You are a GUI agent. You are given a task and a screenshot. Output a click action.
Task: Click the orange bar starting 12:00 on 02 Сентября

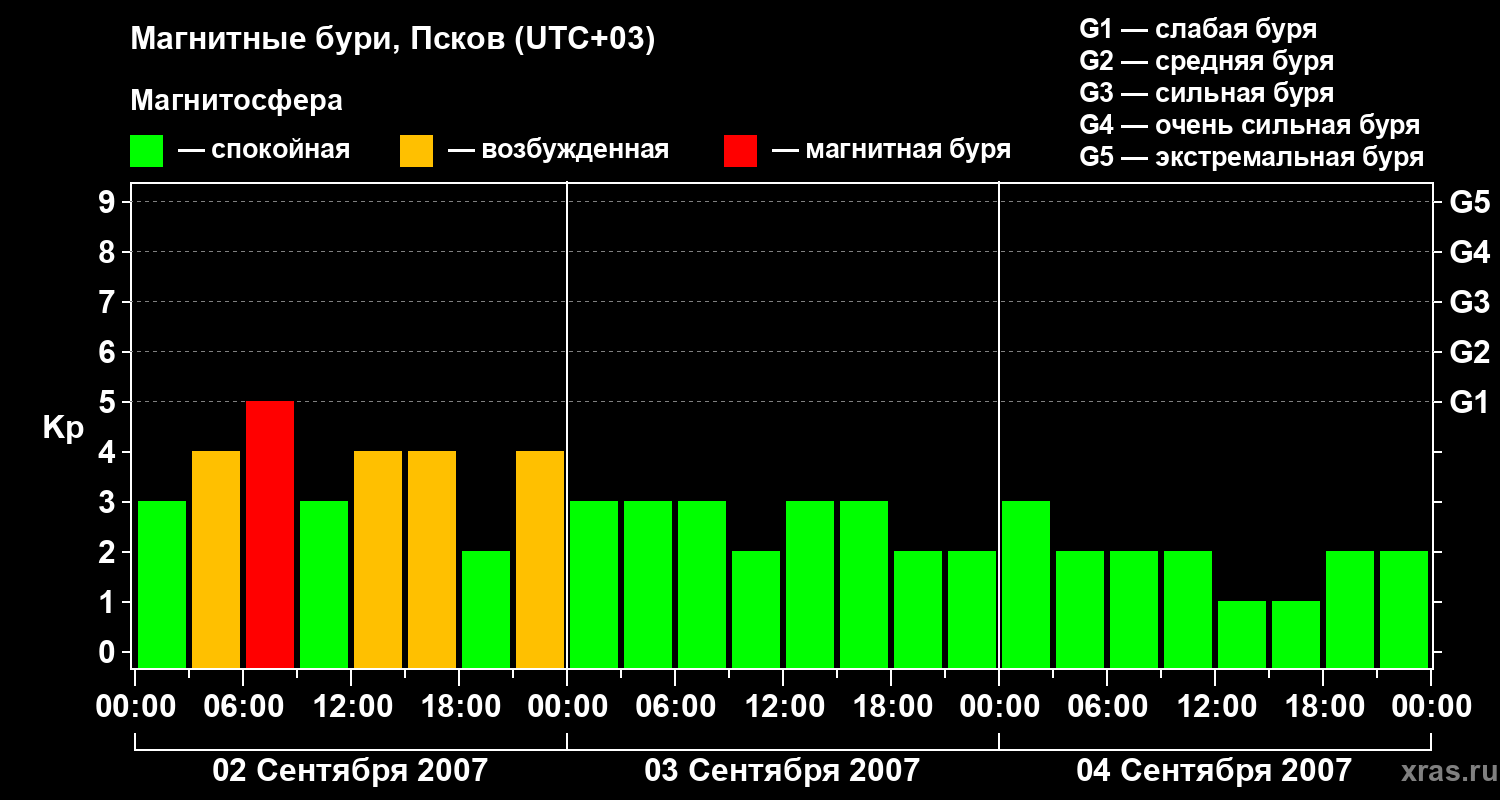378,560
